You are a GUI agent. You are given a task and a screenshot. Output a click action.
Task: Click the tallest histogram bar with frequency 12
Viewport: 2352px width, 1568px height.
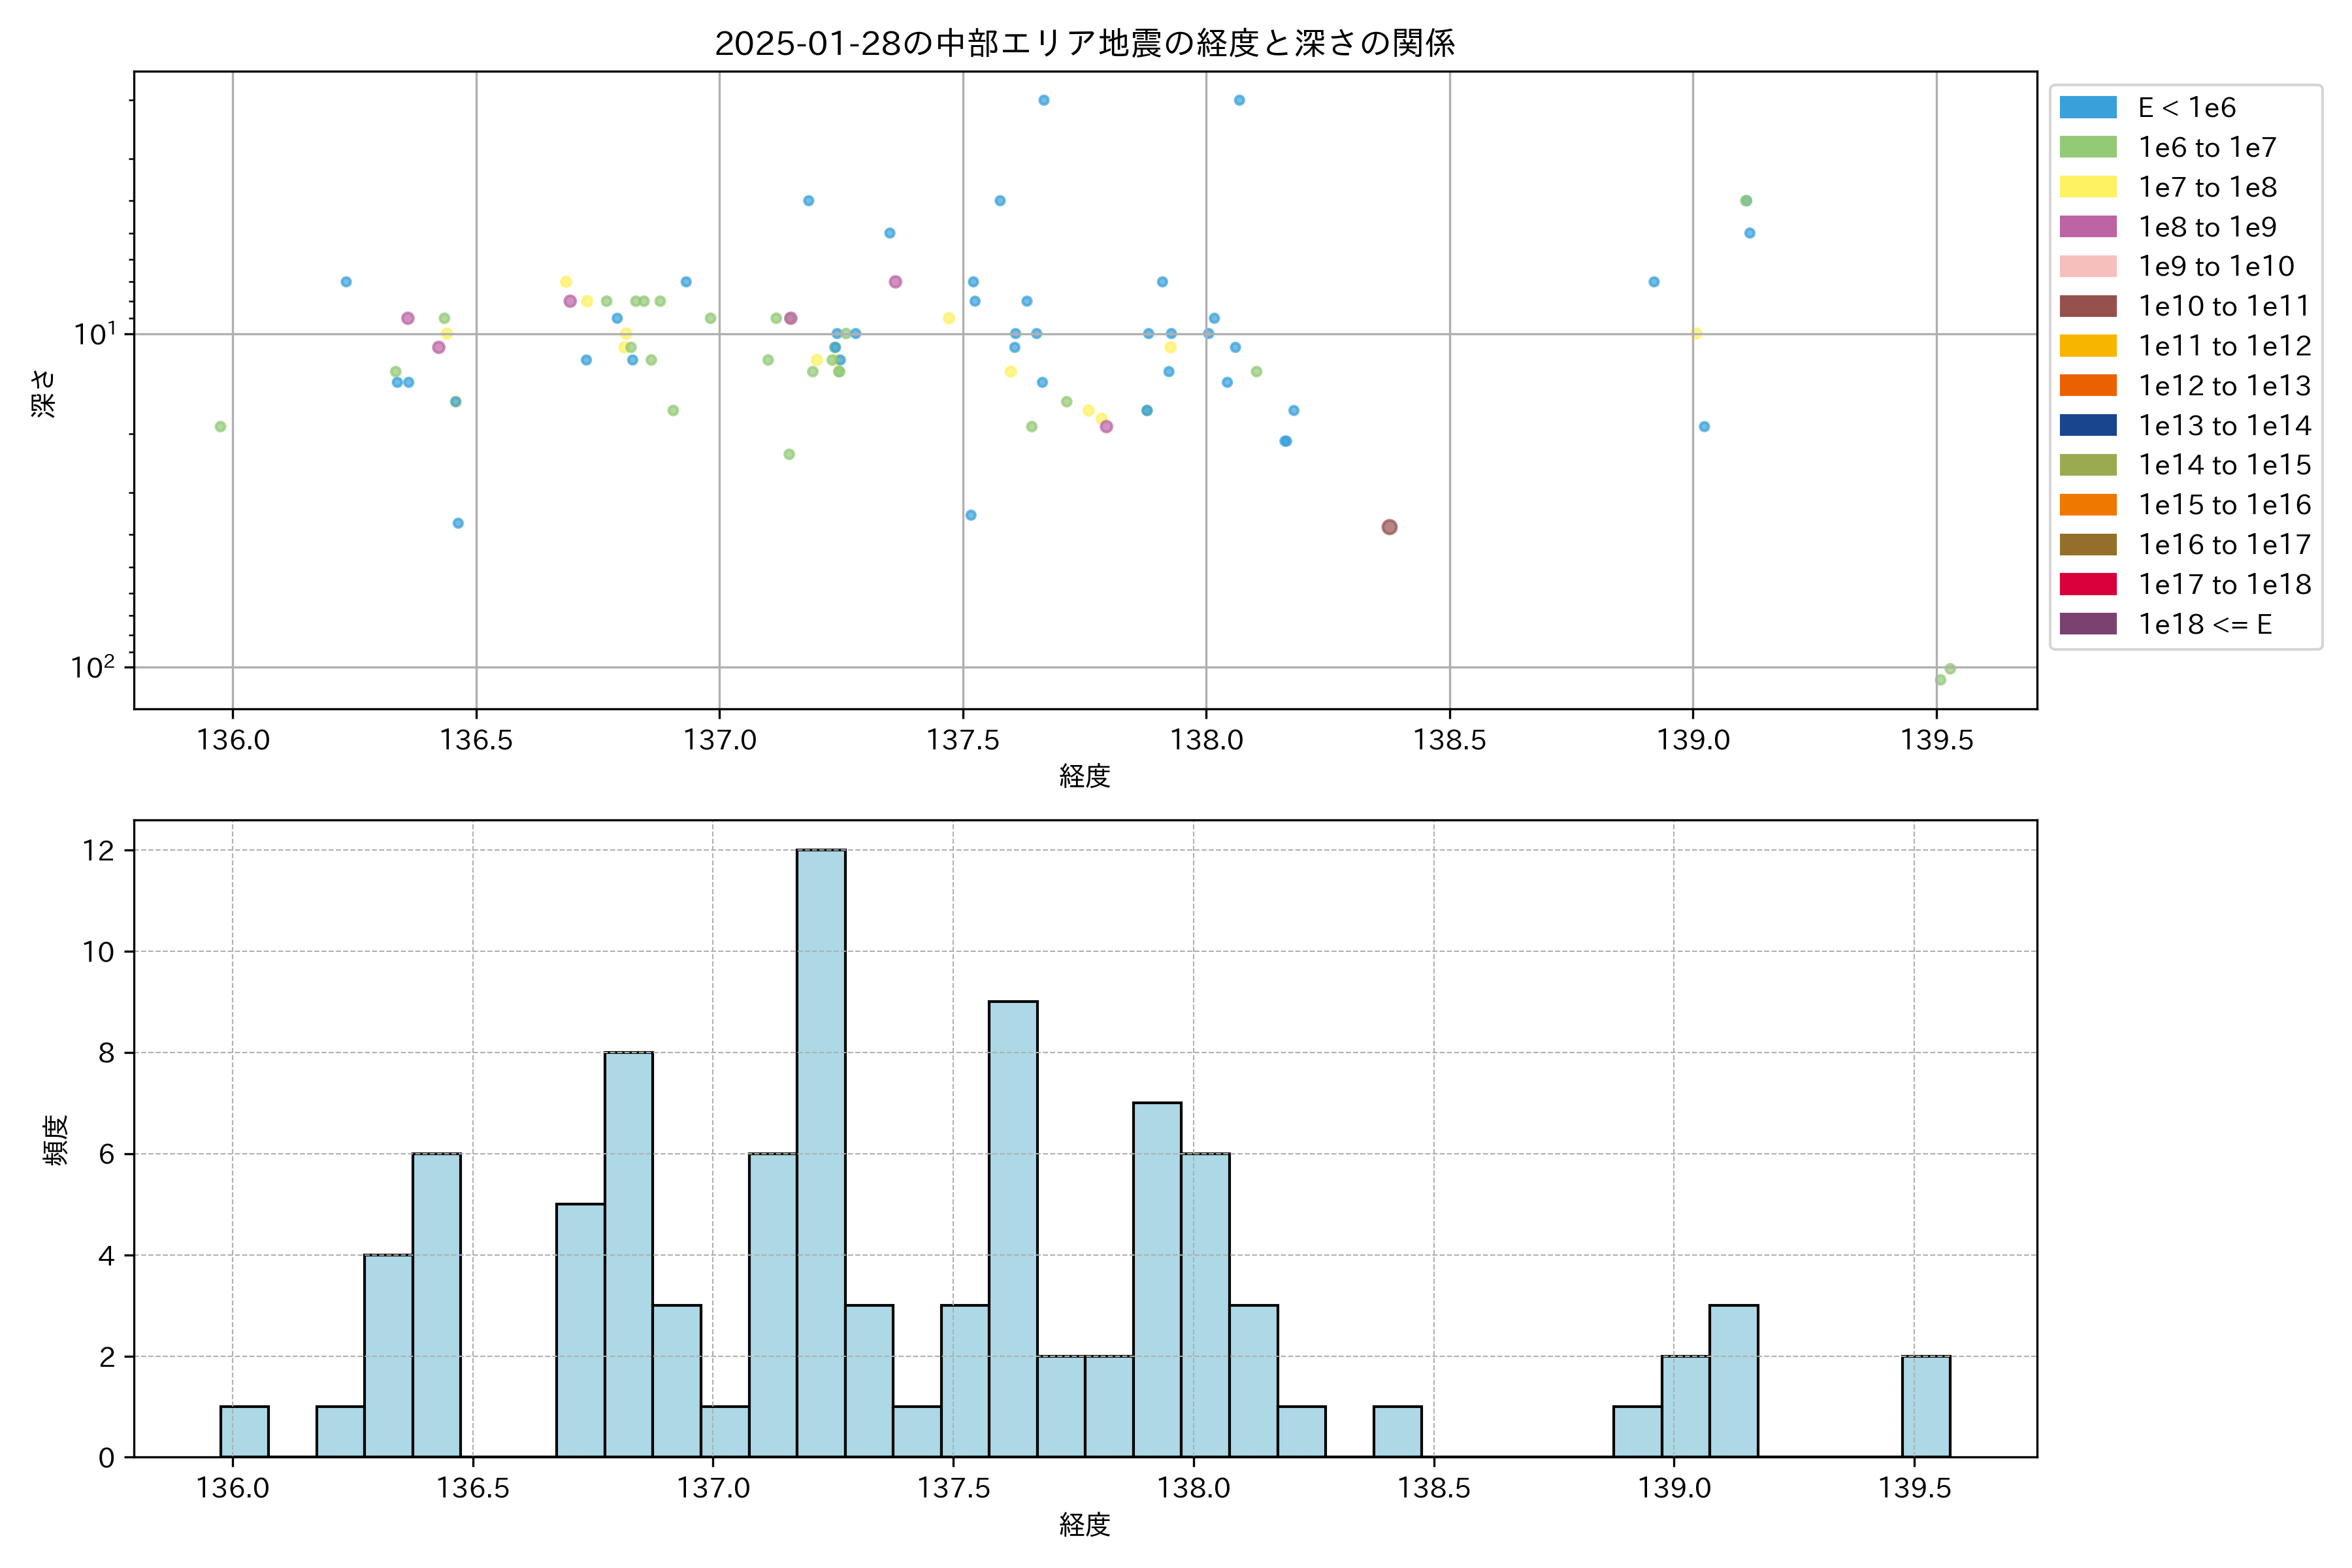[x=821, y=1153]
